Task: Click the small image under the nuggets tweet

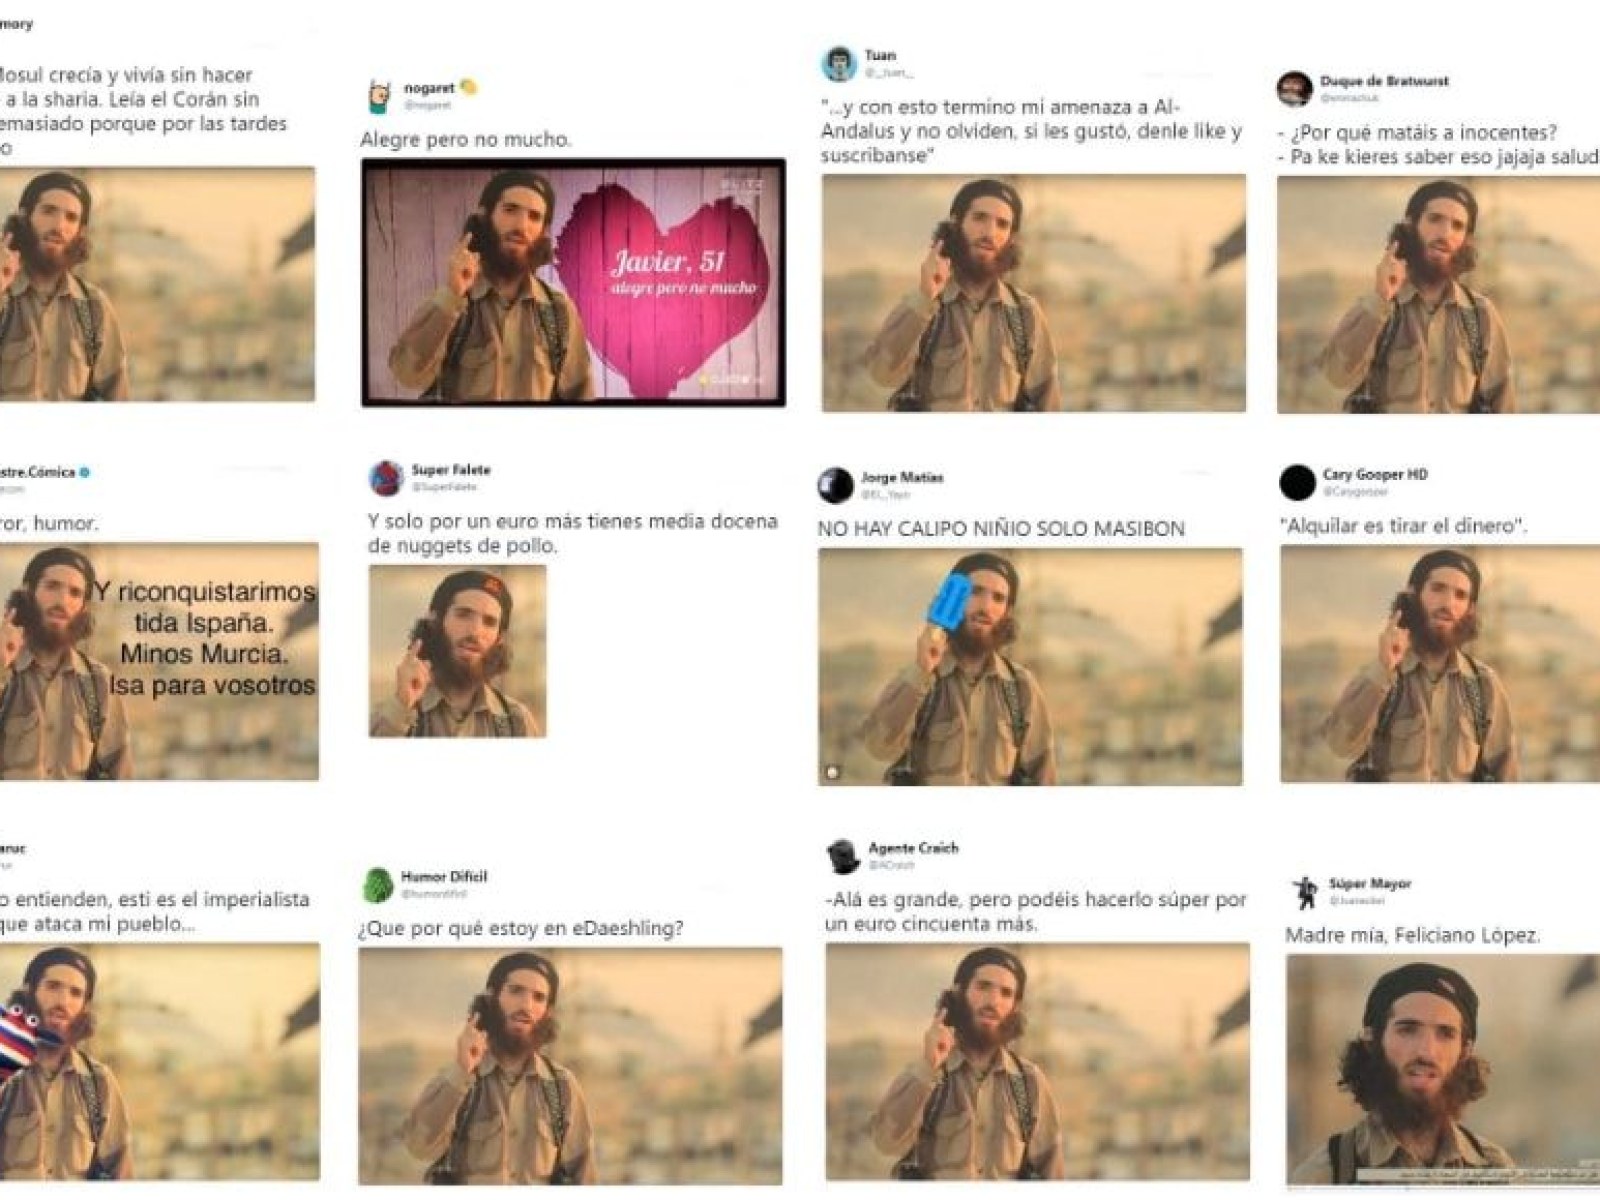Action: click(x=457, y=651)
